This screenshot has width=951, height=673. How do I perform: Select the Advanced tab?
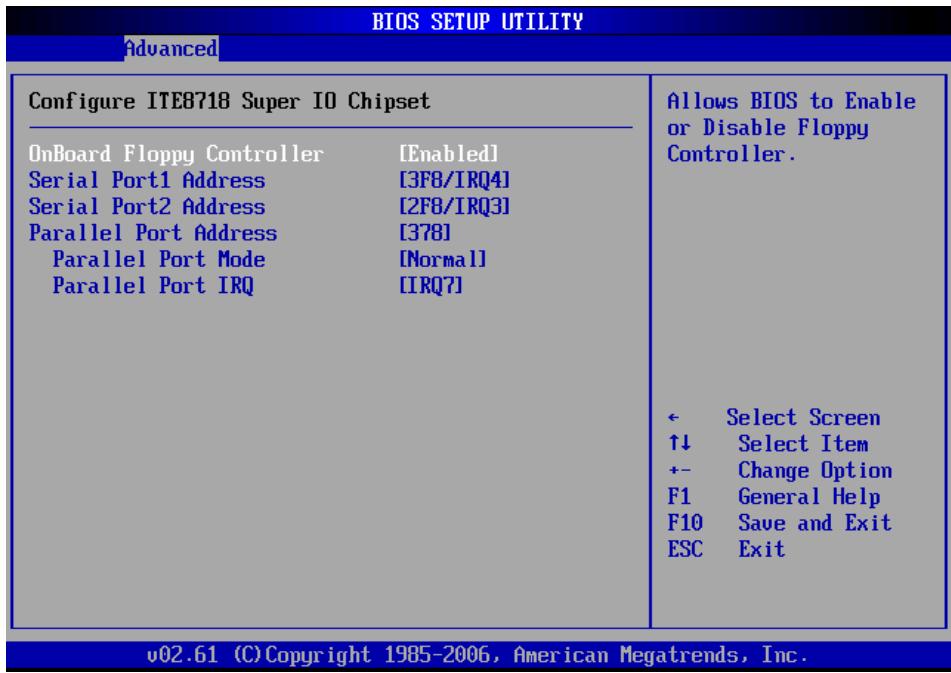[171, 49]
